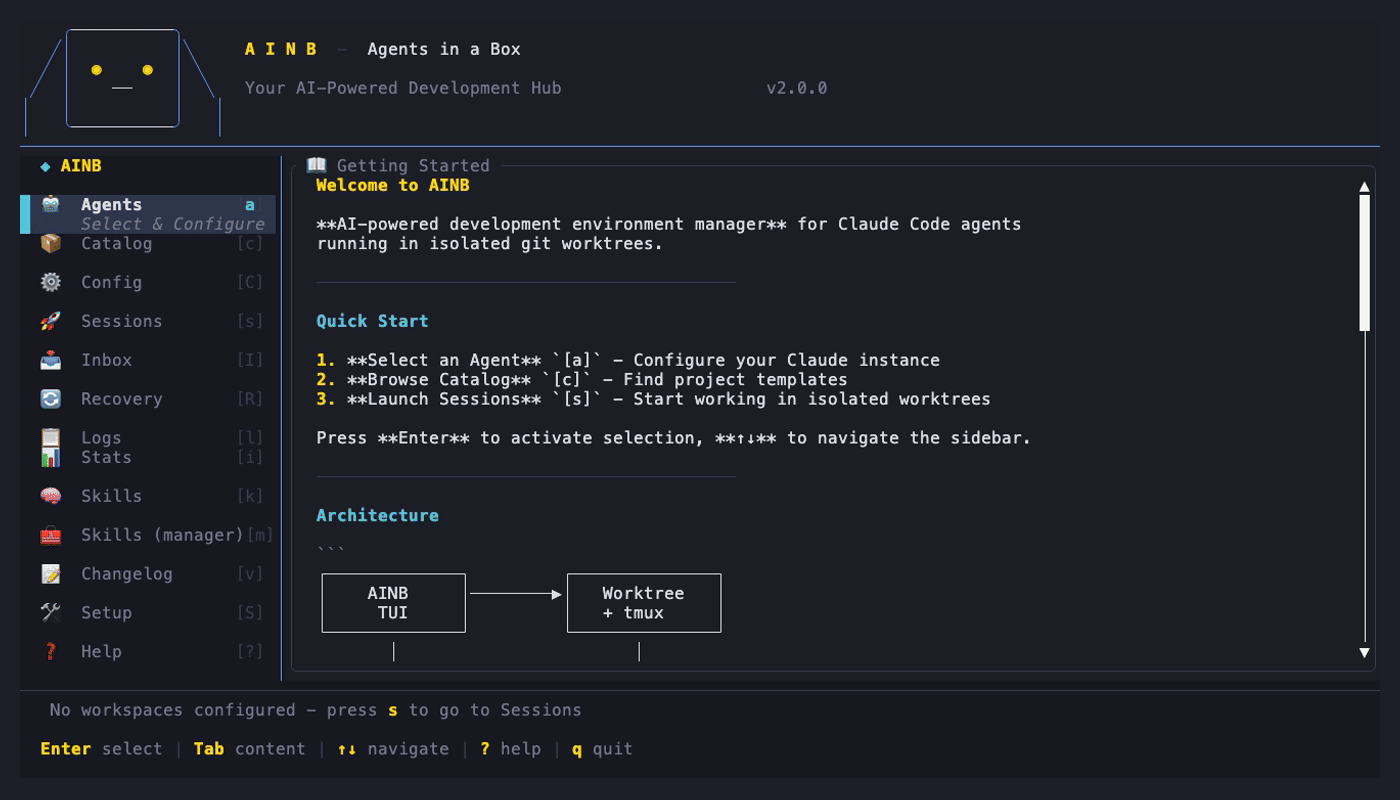This screenshot has width=1400, height=800.
Task: Select the Logs menu label
Action: (x=101, y=438)
